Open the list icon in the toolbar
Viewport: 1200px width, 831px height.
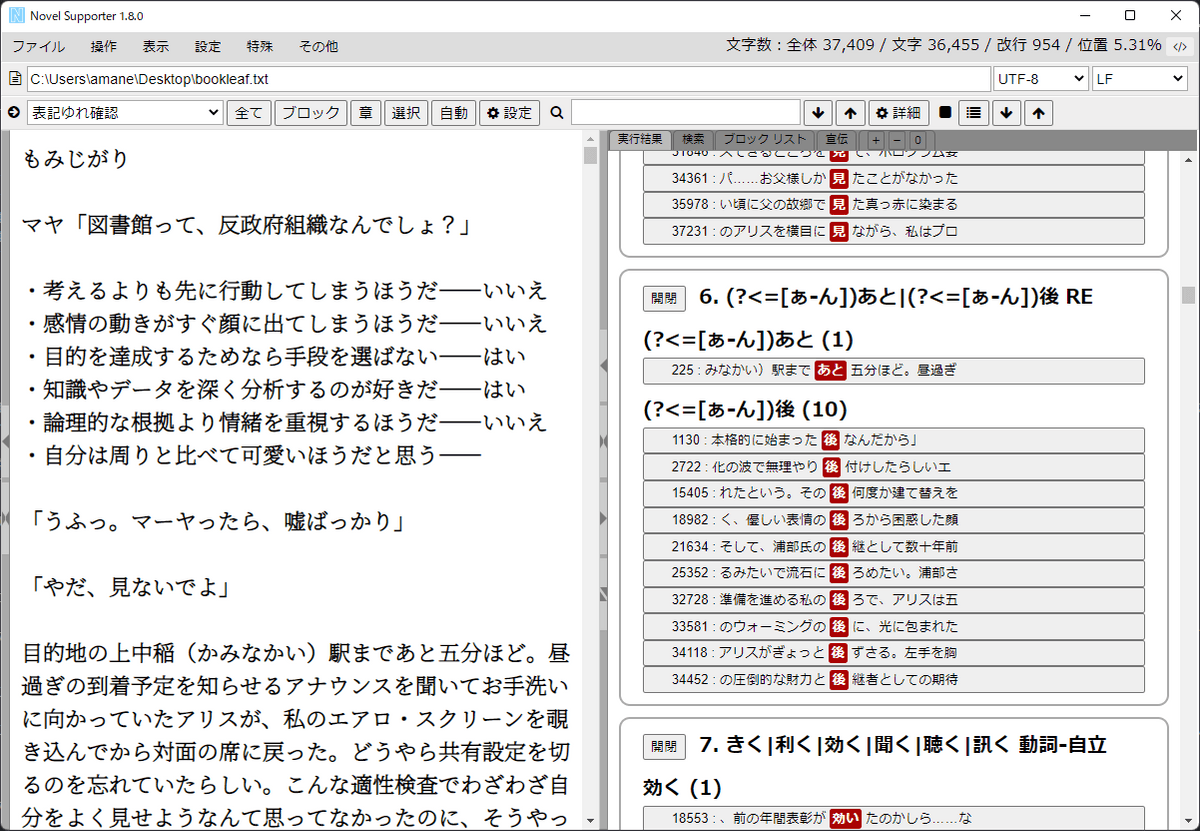click(974, 113)
